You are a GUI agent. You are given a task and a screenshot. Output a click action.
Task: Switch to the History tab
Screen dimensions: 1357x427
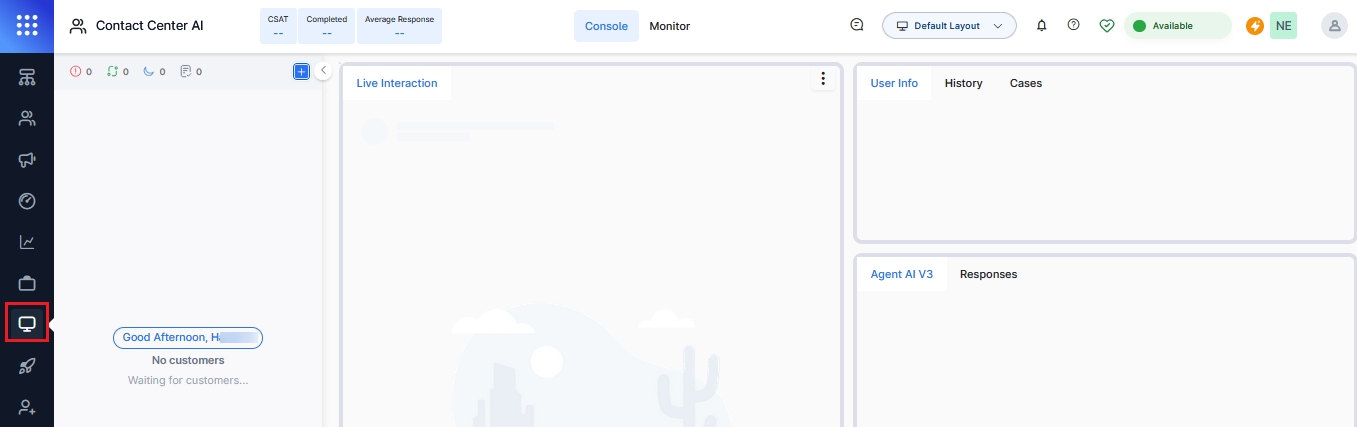pos(963,84)
